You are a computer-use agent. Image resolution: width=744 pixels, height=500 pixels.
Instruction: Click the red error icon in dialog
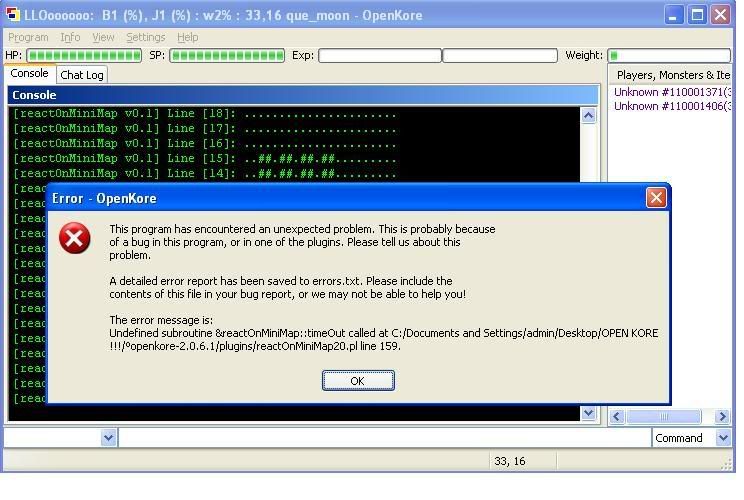[74, 238]
